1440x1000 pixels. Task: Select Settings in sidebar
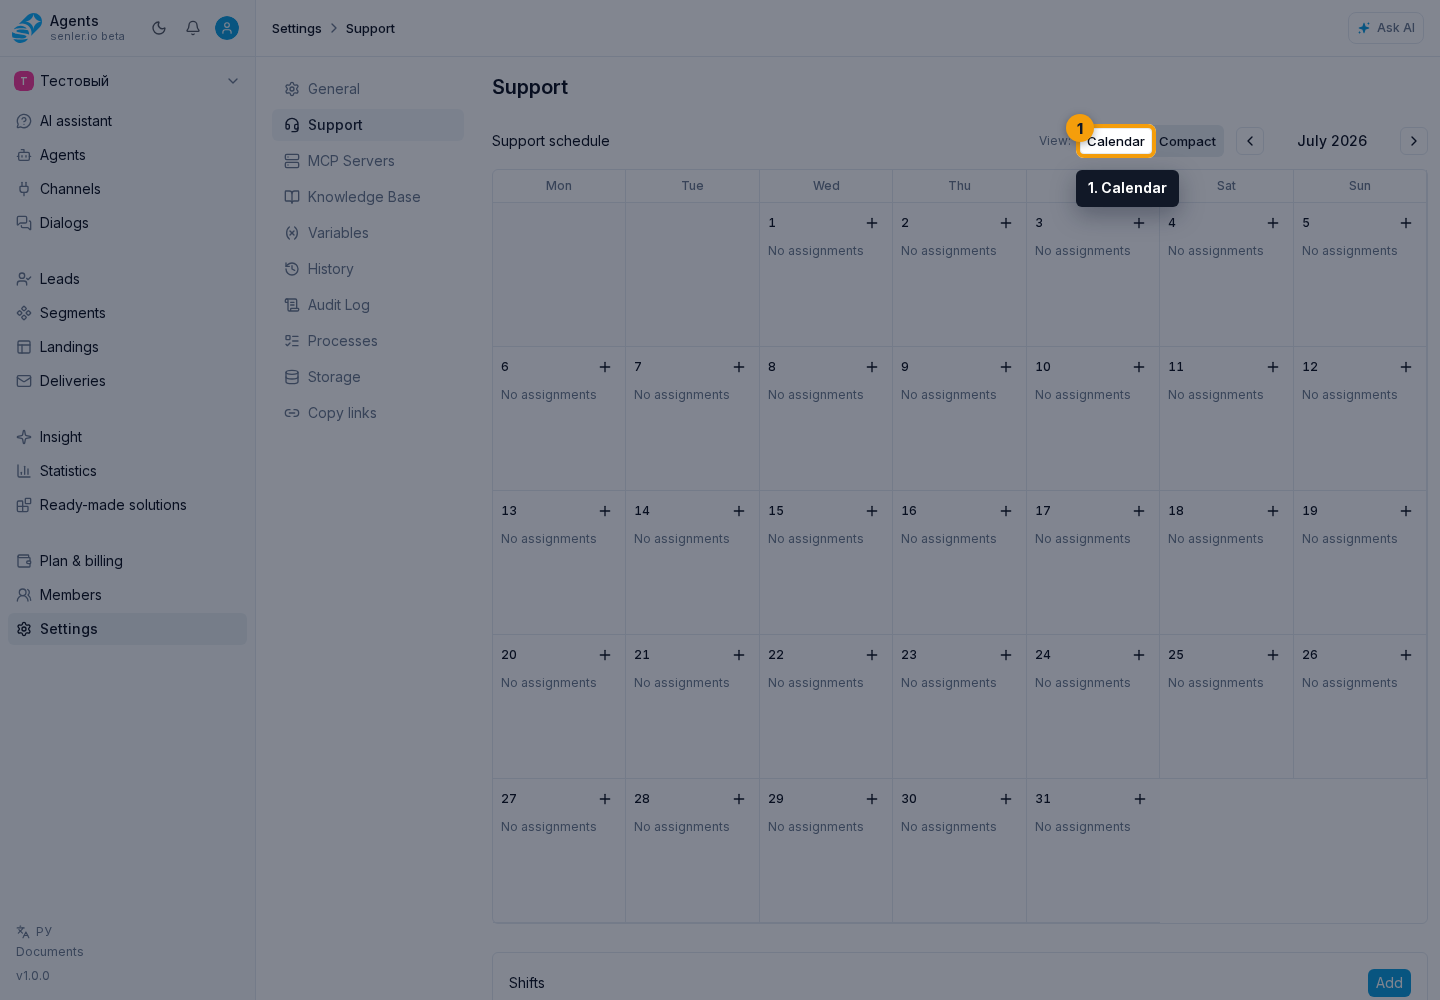pyautogui.click(x=127, y=629)
